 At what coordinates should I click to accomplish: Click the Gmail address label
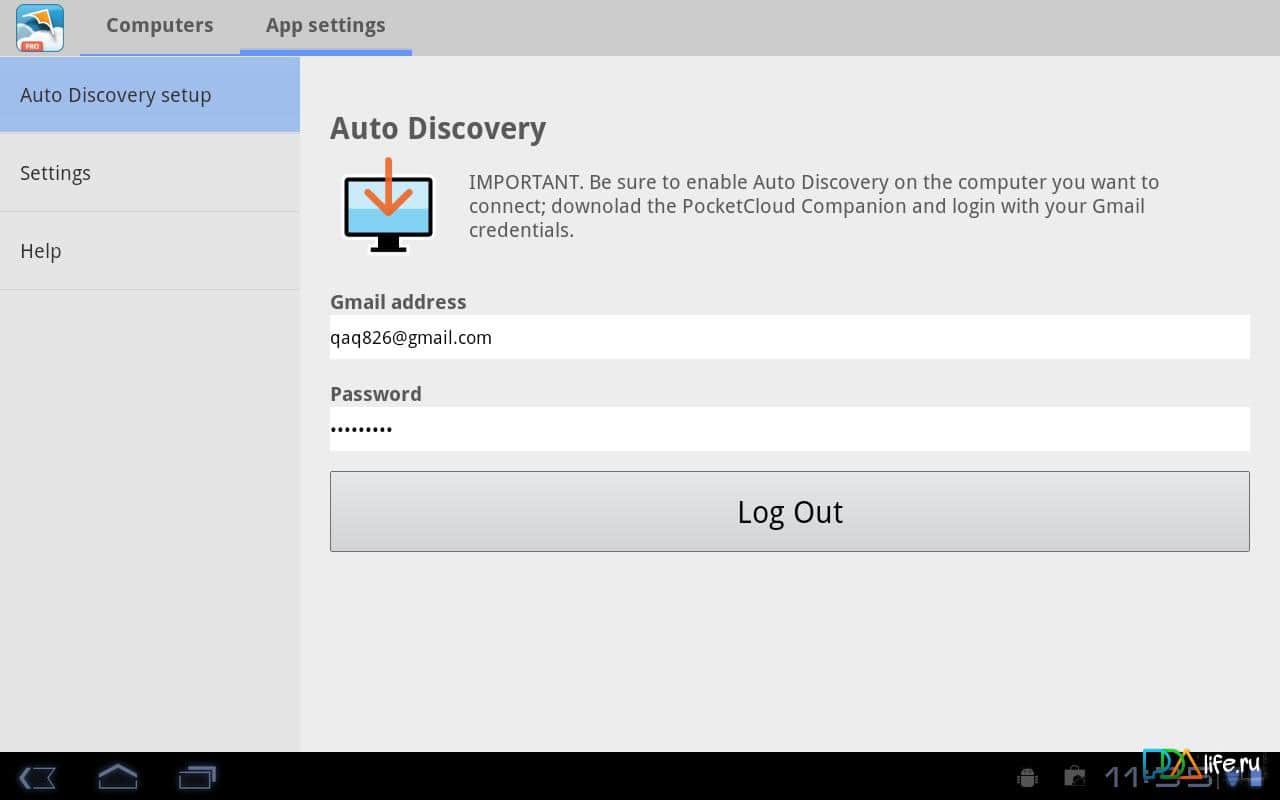398,302
